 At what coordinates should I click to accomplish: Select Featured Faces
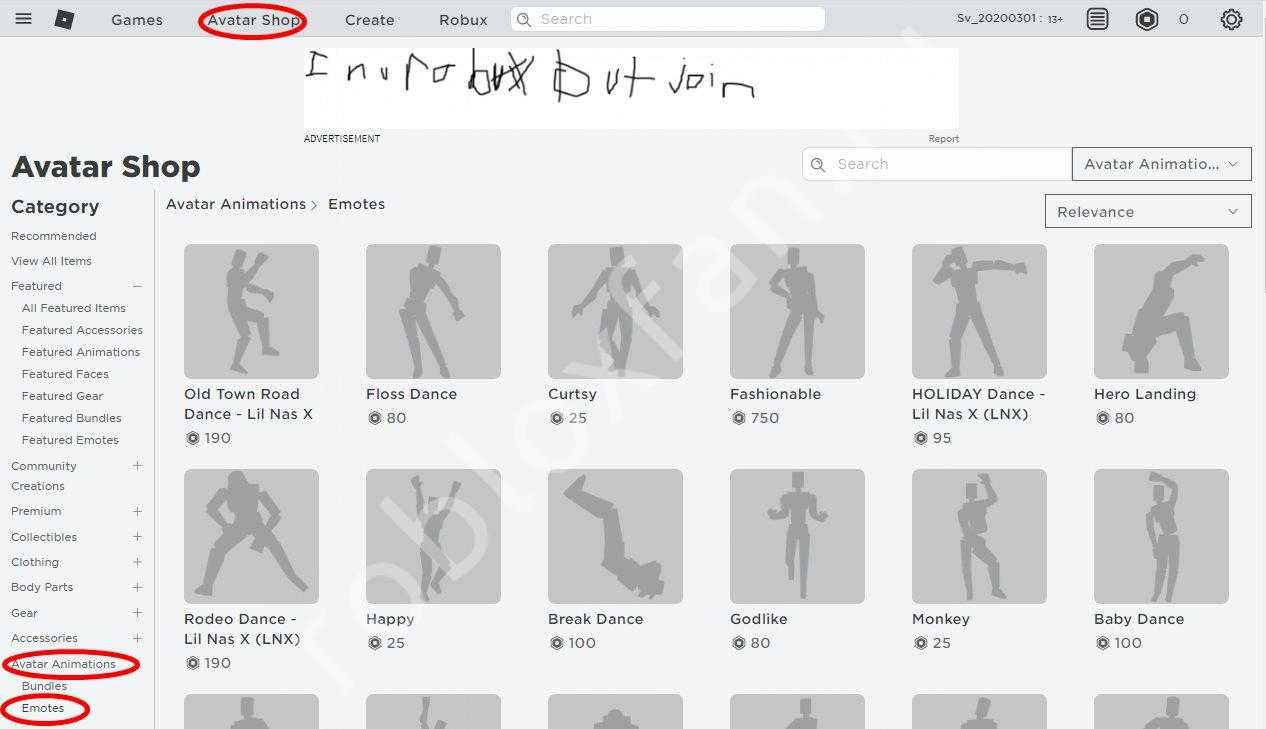[65, 374]
